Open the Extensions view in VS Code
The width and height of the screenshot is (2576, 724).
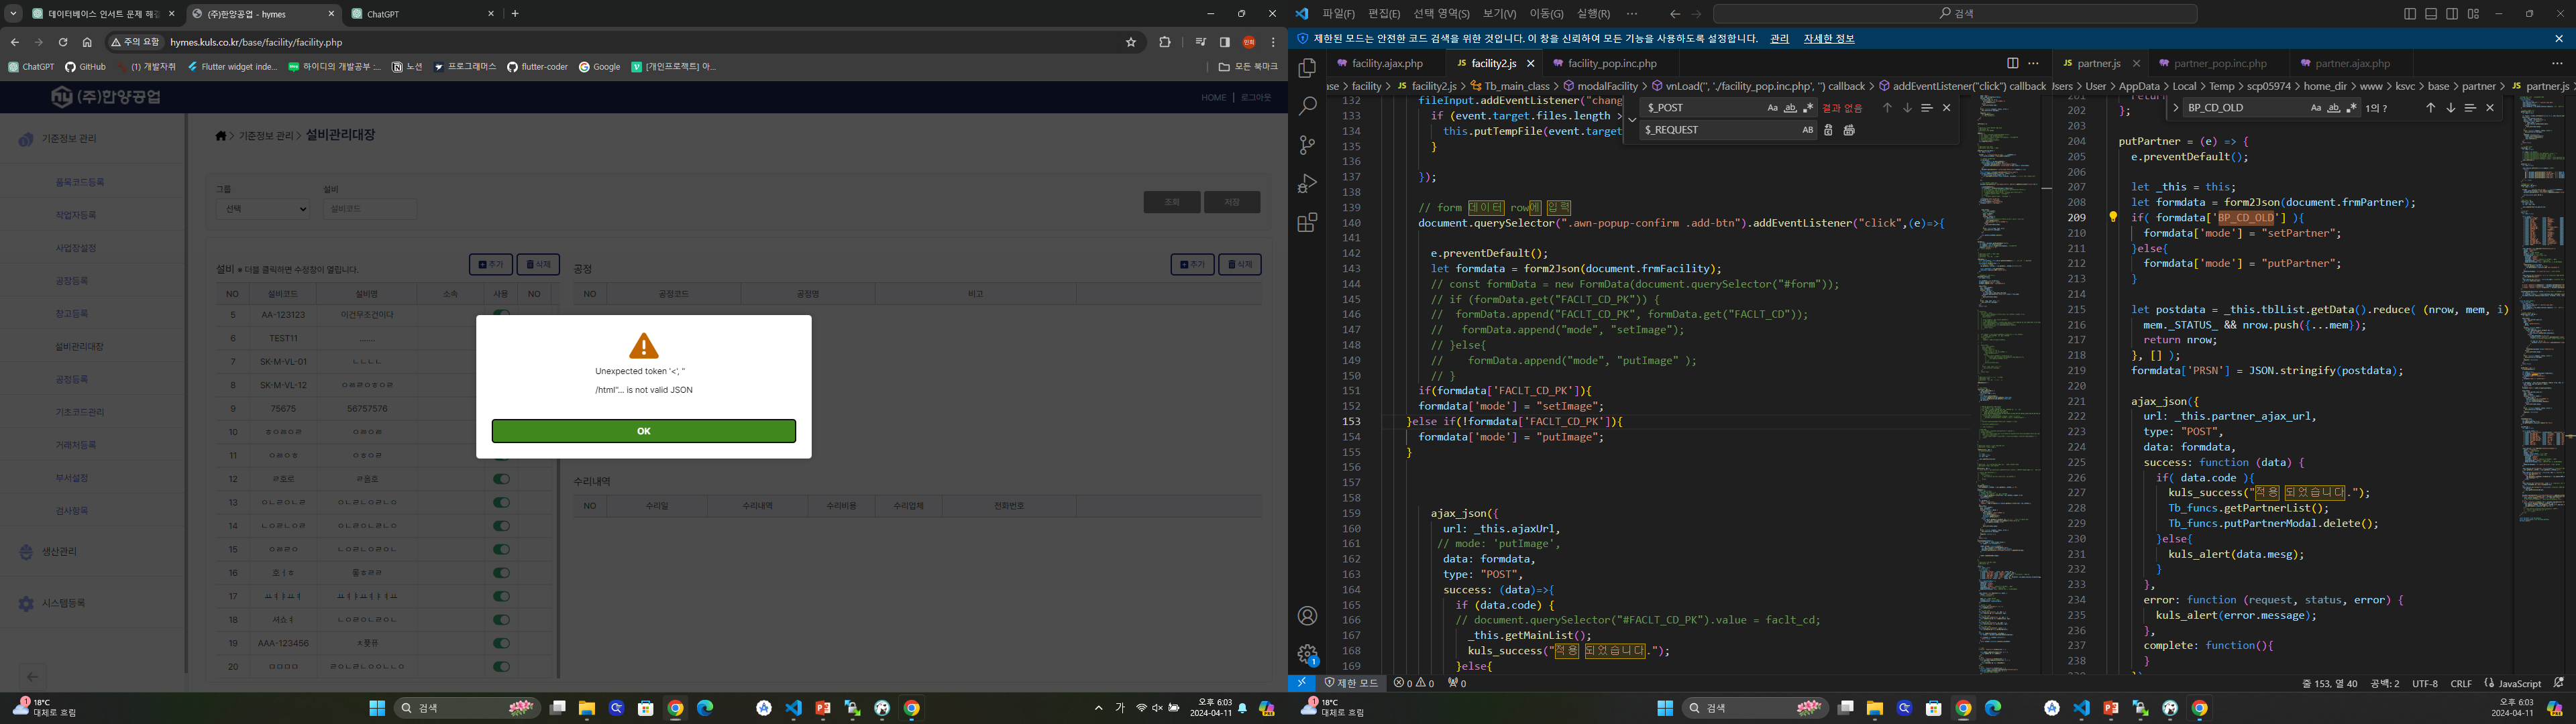(1307, 223)
